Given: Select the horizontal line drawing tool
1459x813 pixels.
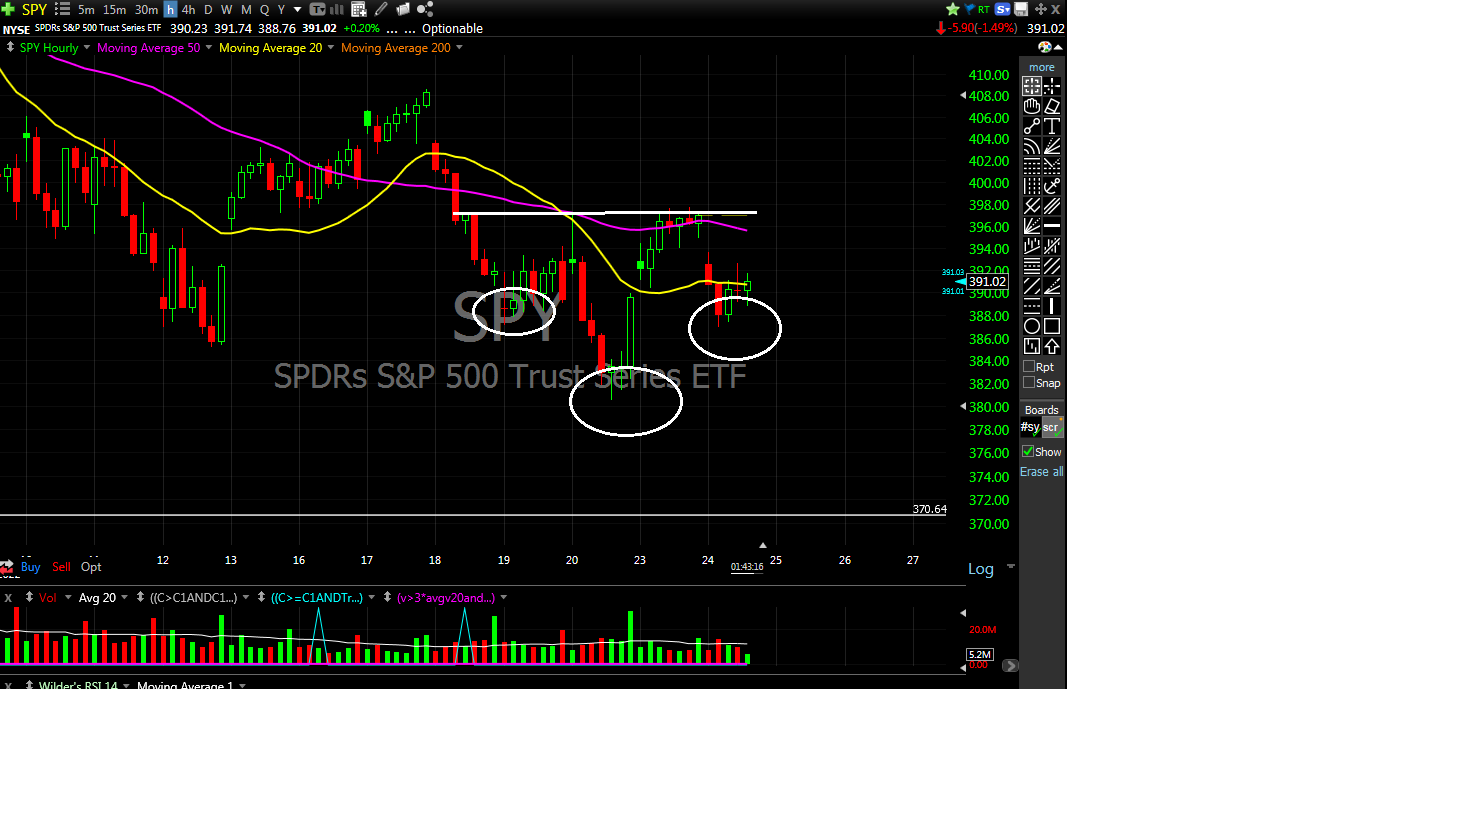Looking at the screenshot, I should (x=1052, y=226).
